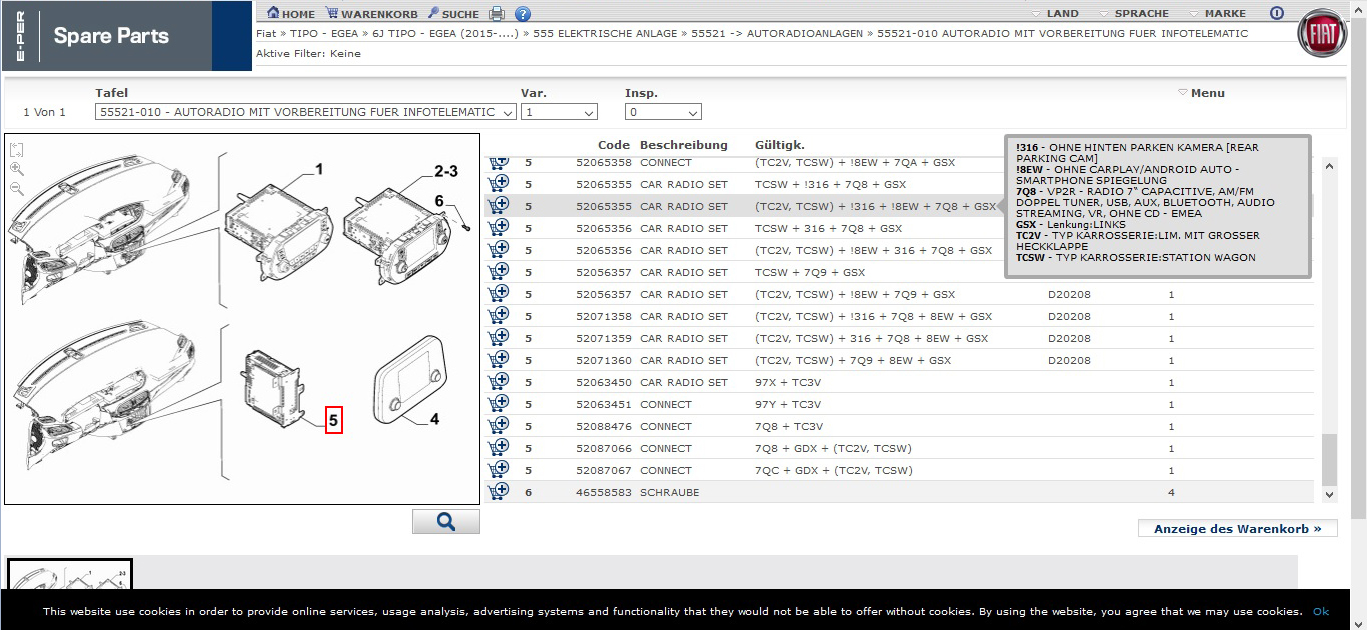Click the blue info circle icon near MARKE

pos(1276,13)
